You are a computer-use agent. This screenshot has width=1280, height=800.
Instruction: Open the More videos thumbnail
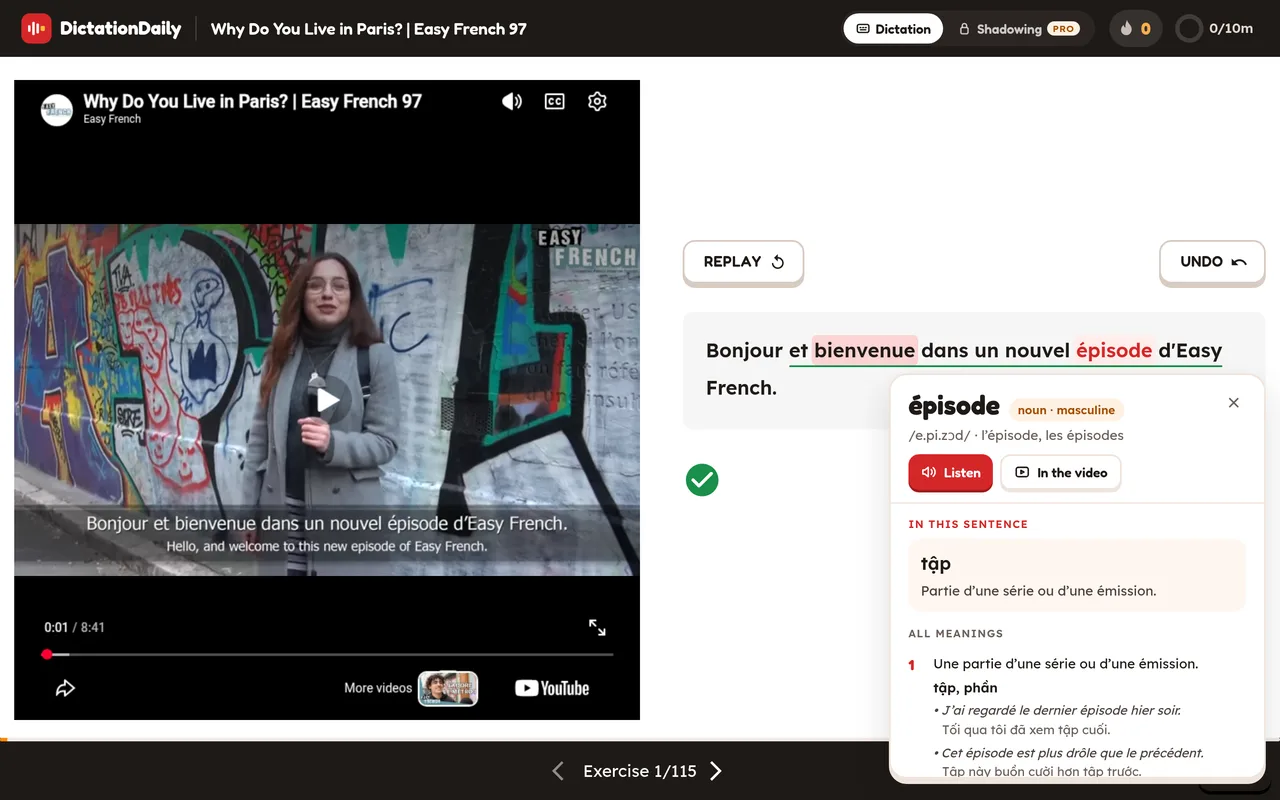click(x=447, y=688)
